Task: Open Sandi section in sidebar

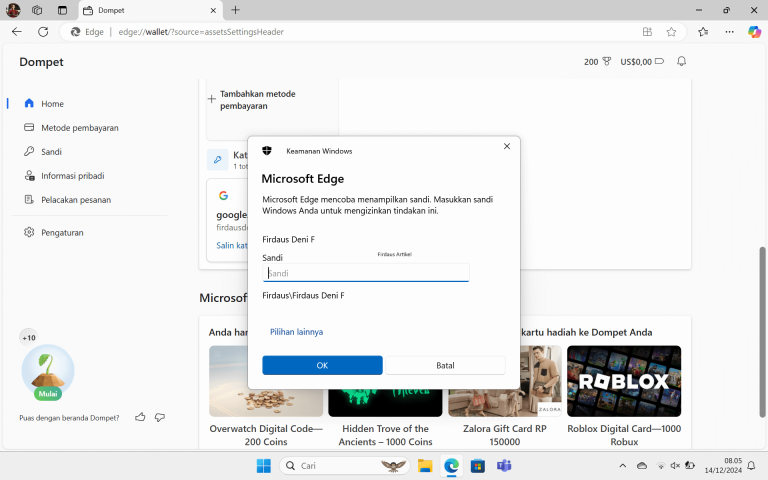Action: pos(43,151)
